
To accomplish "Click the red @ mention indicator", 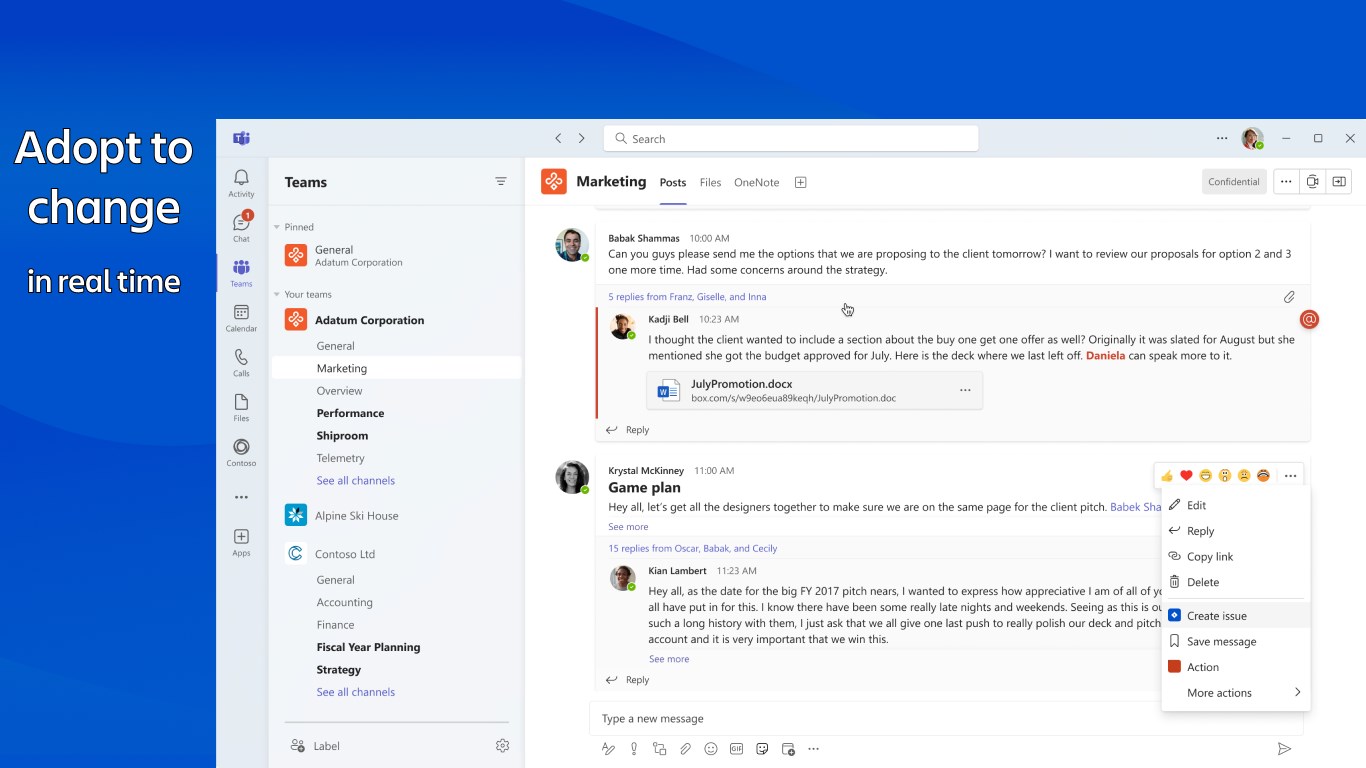I will (1309, 320).
